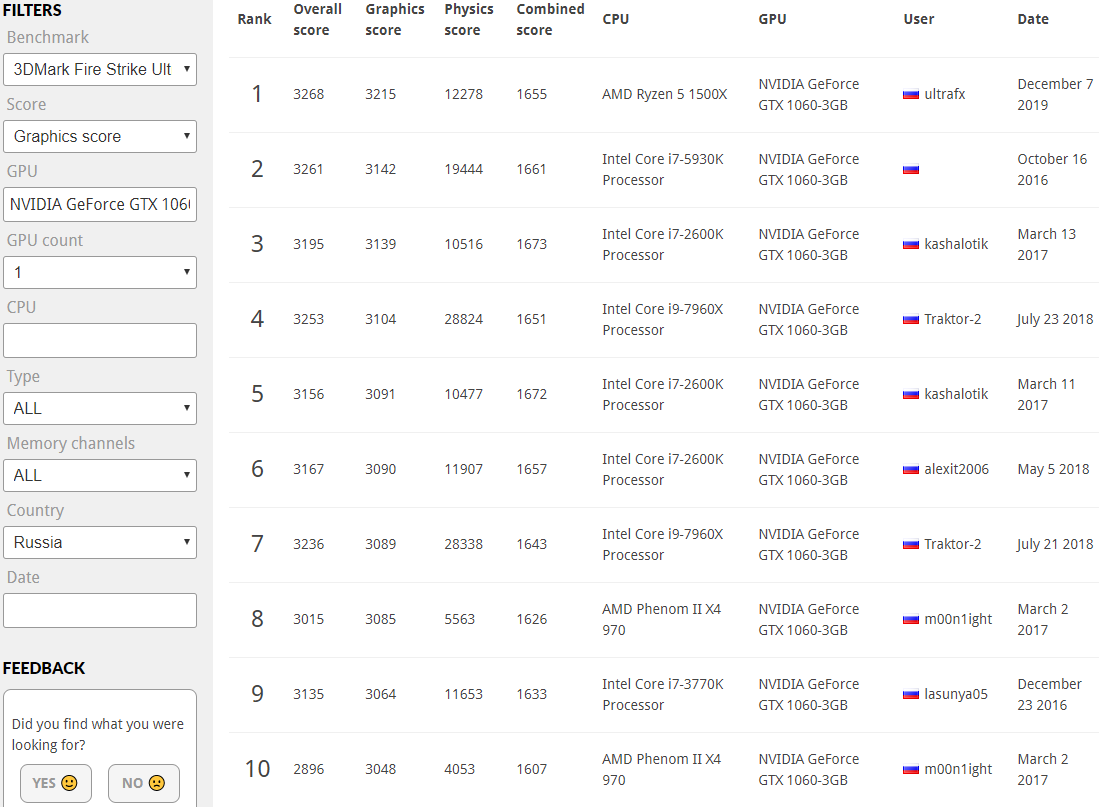Click the Graphics score column header
The image size is (1099, 807).
394,20
